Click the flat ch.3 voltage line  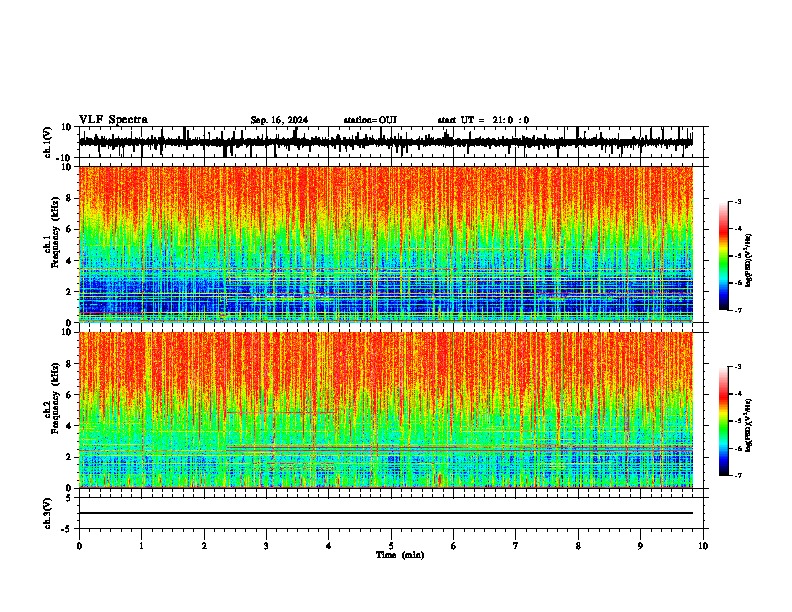click(386, 513)
